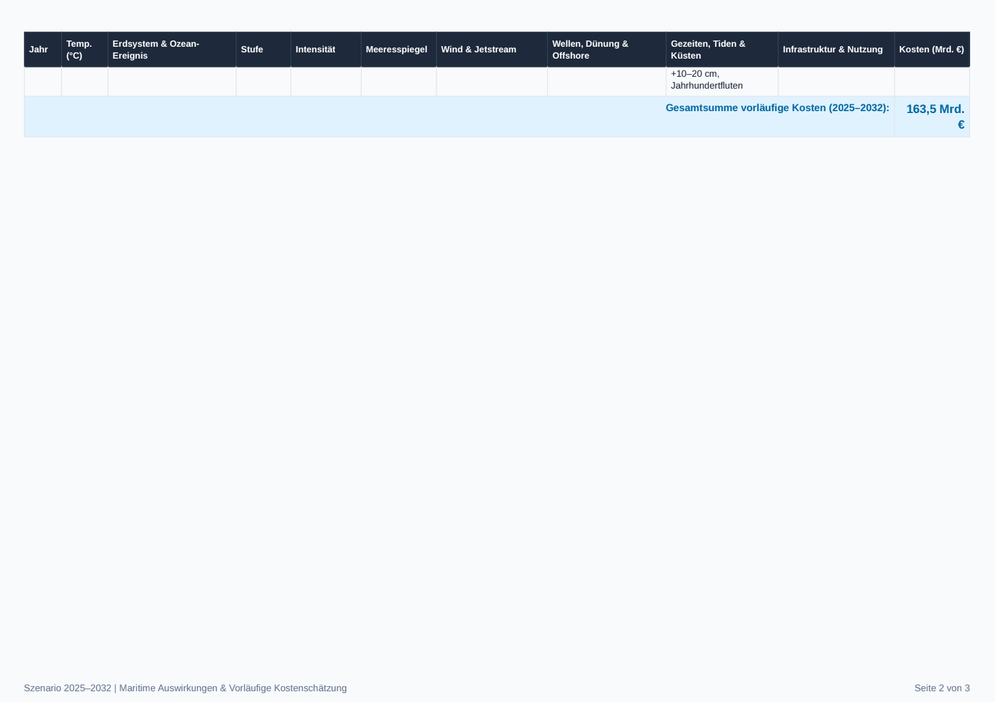Select the Seite 2 von 3 page indicator

(942, 688)
